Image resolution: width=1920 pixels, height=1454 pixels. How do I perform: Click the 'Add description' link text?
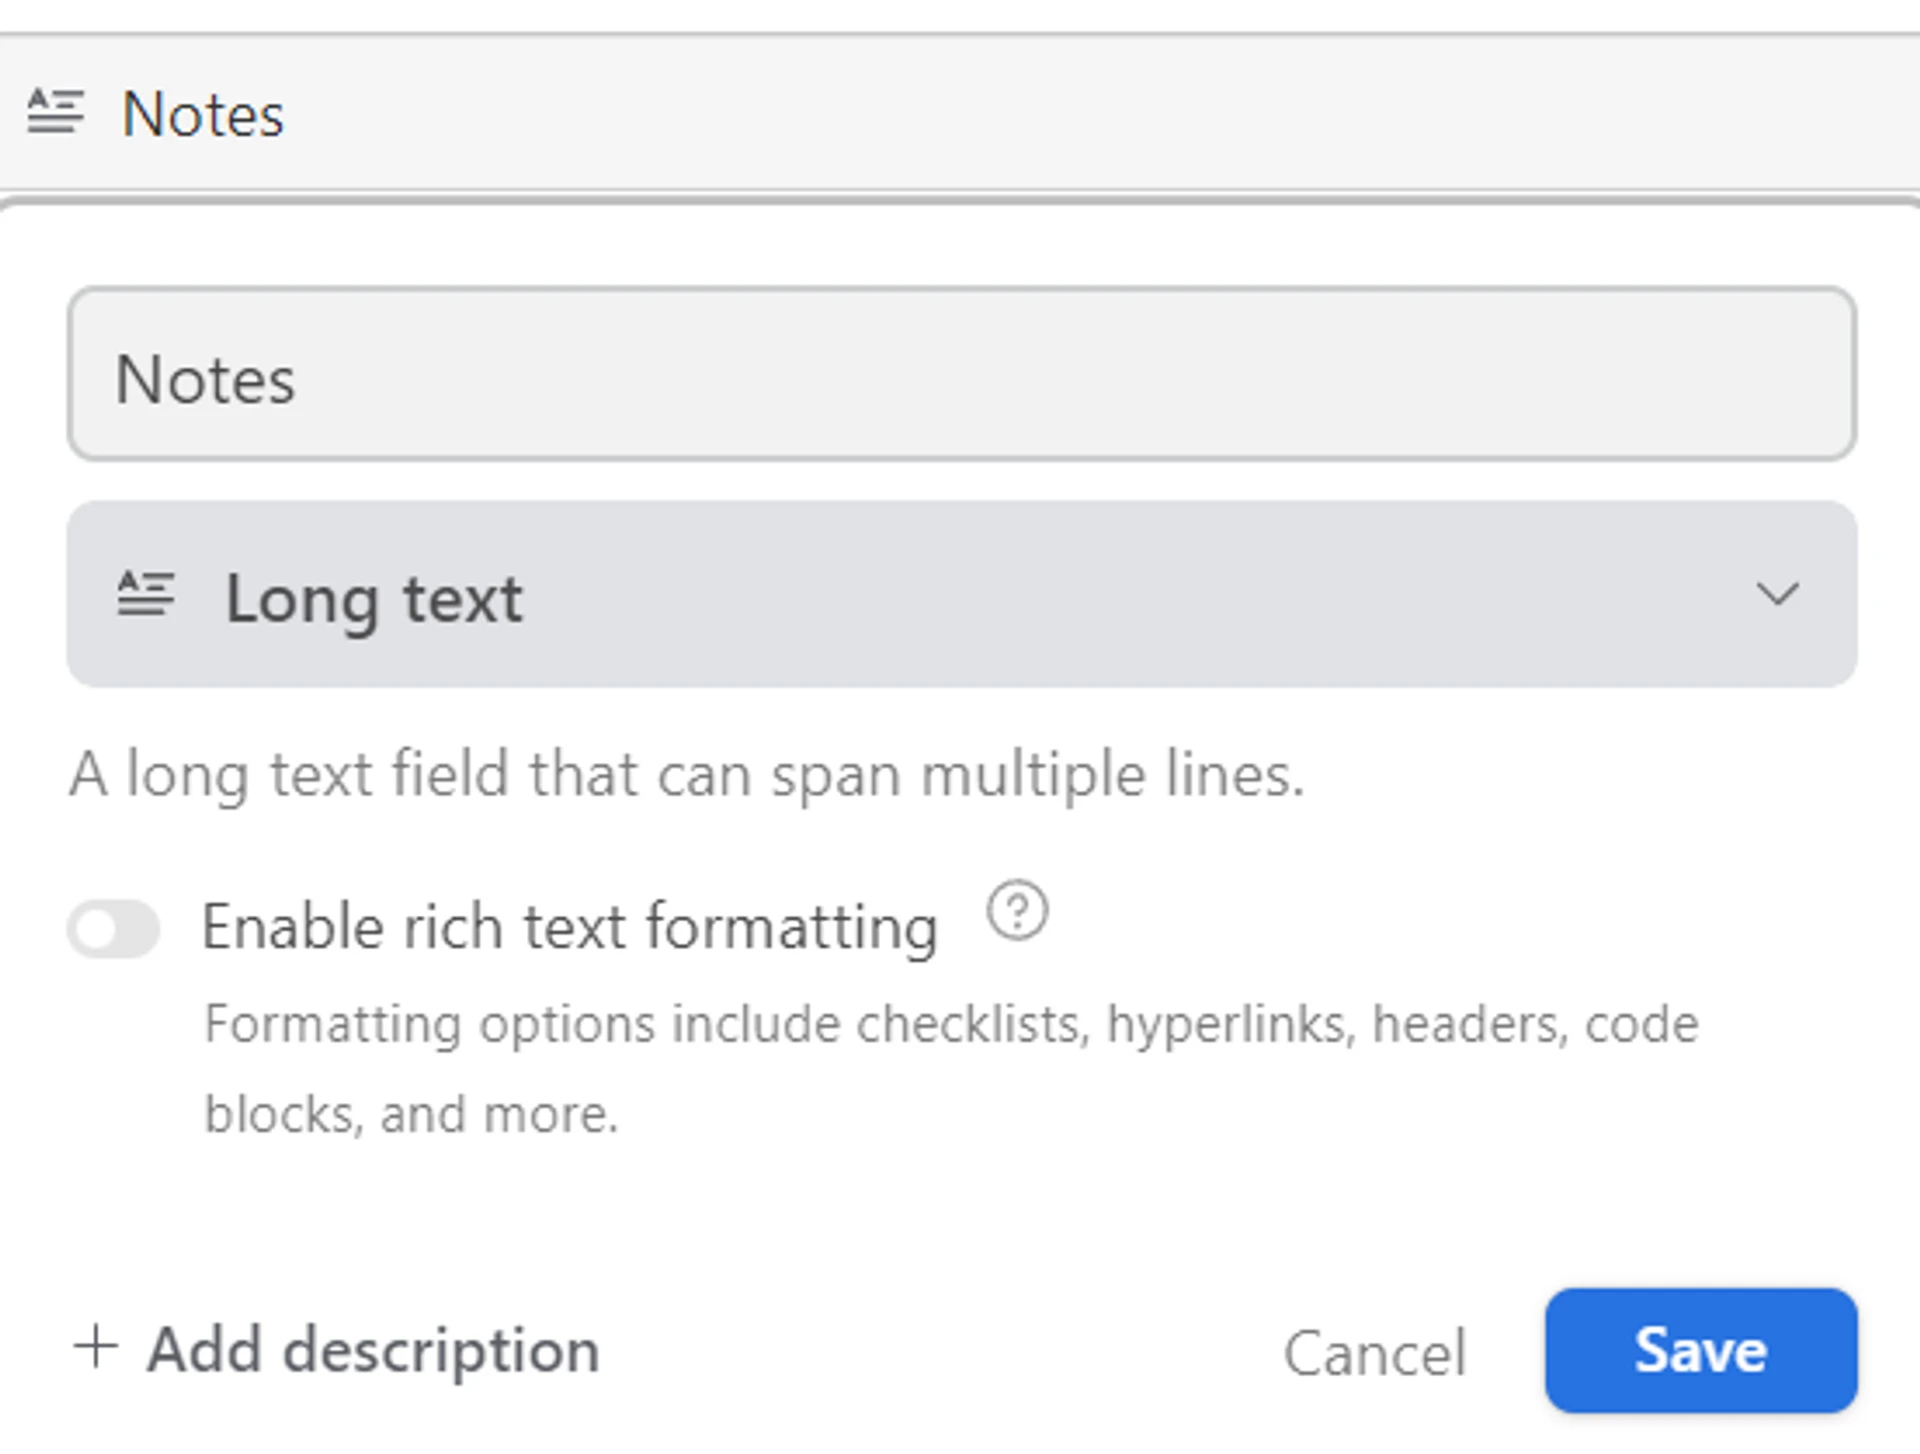tap(373, 1350)
